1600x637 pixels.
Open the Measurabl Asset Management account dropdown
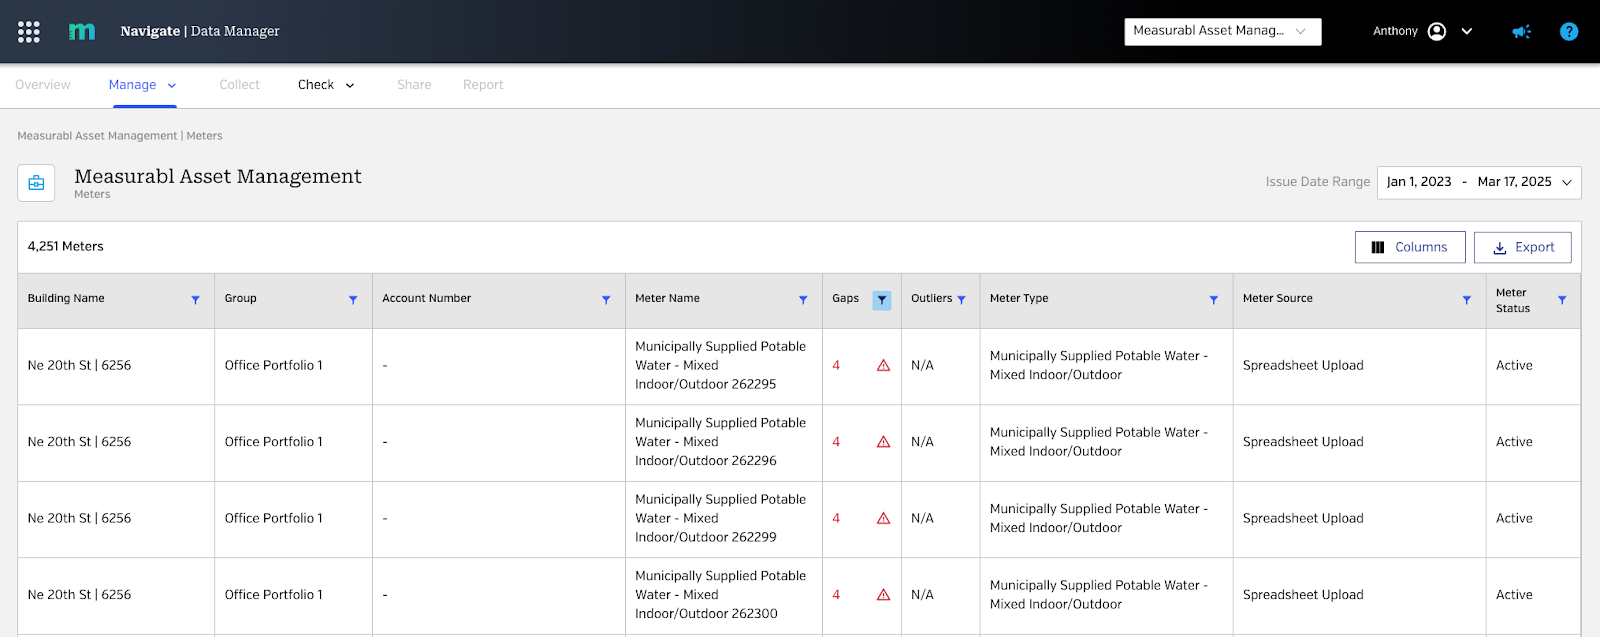[1223, 31]
